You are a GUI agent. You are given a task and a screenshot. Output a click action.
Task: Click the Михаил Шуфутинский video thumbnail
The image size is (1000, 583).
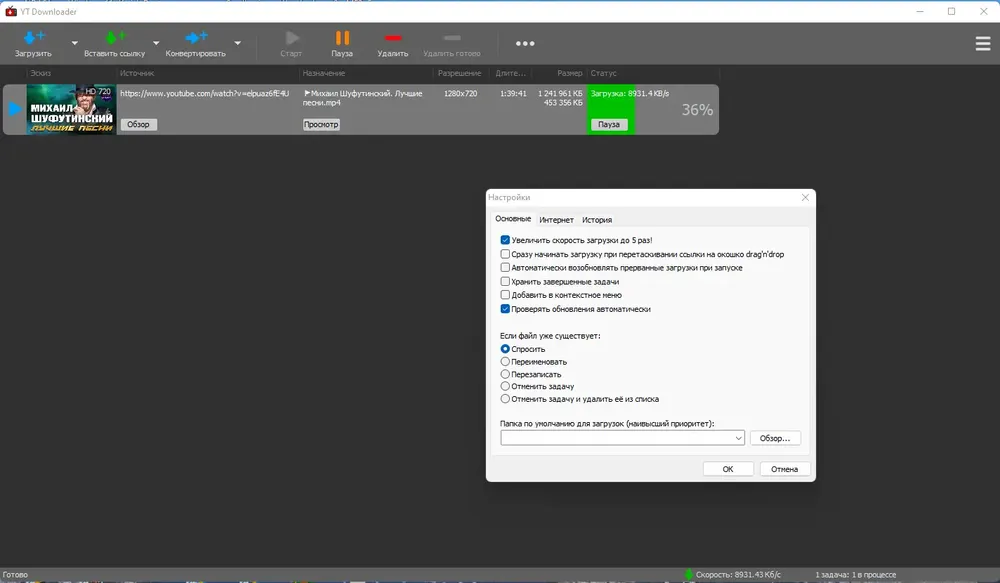click(71, 109)
